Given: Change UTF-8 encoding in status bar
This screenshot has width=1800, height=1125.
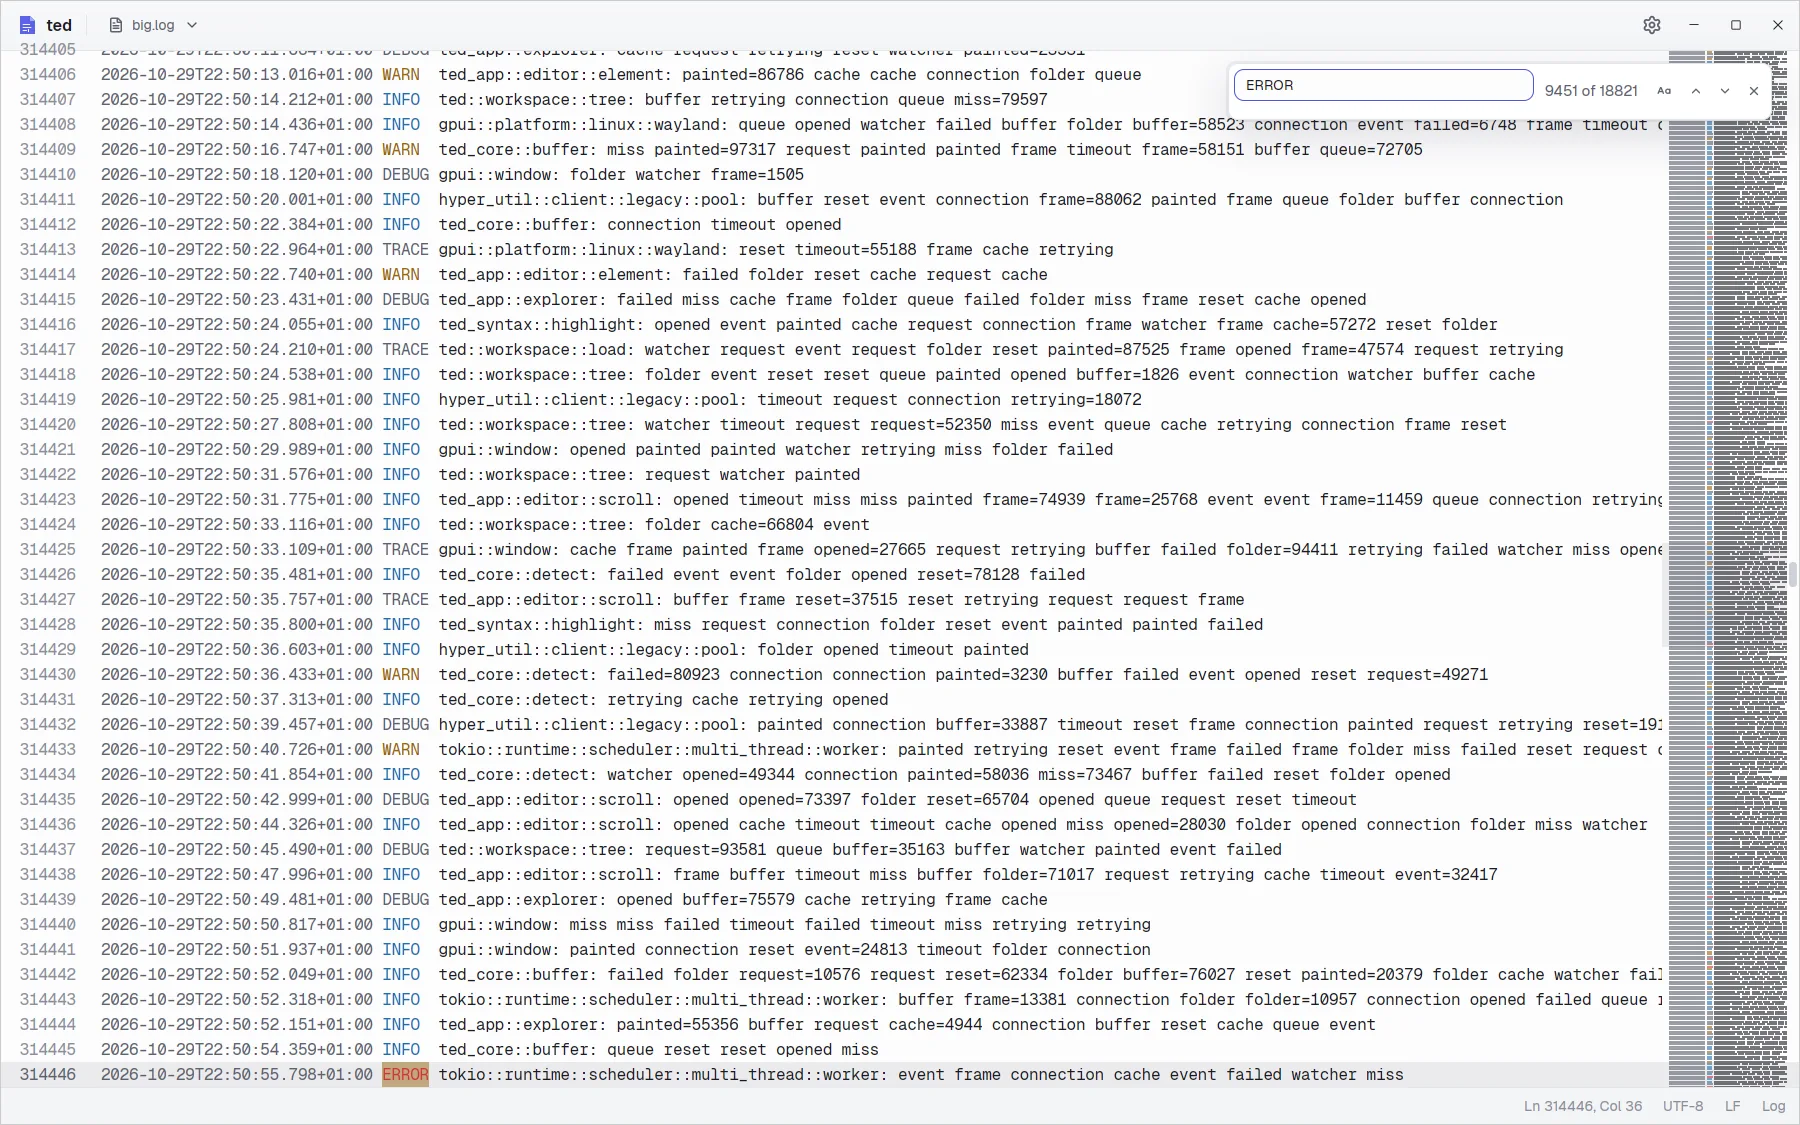Looking at the screenshot, I should coord(1683,1106).
